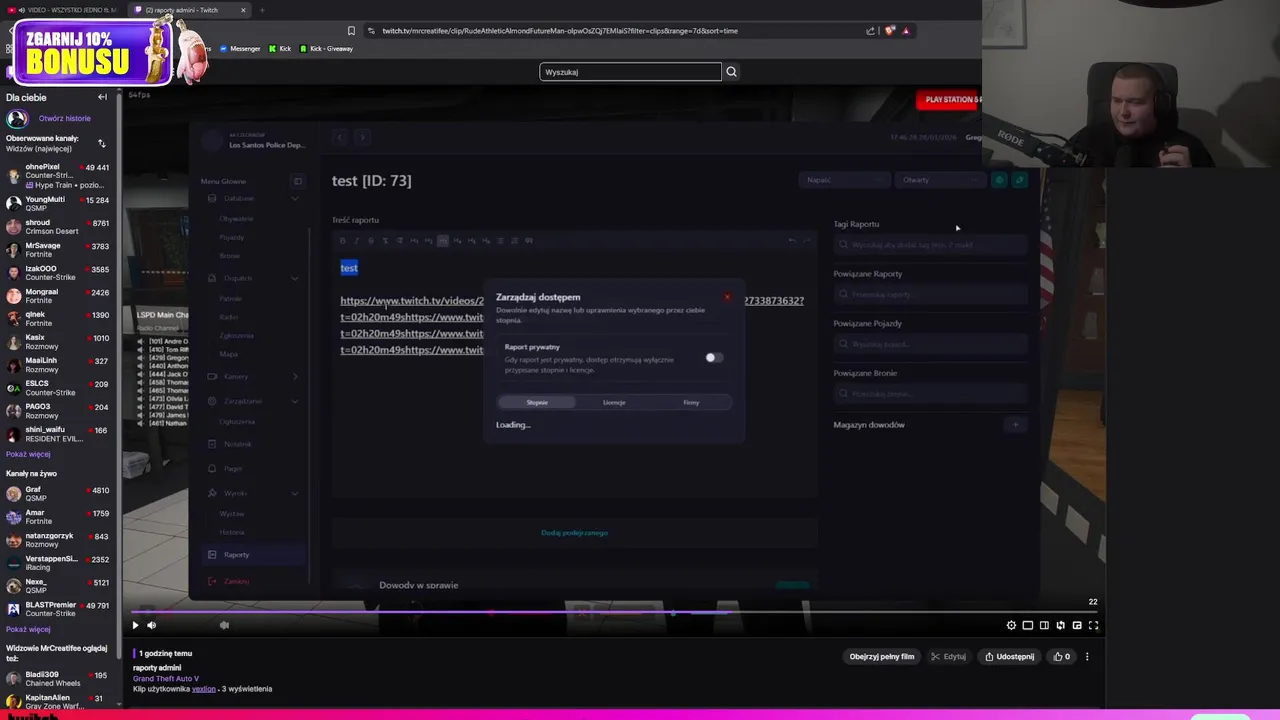1280x720 pixels.
Task: Click the Tagi Raportu search input
Action: pyautogui.click(x=930, y=245)
